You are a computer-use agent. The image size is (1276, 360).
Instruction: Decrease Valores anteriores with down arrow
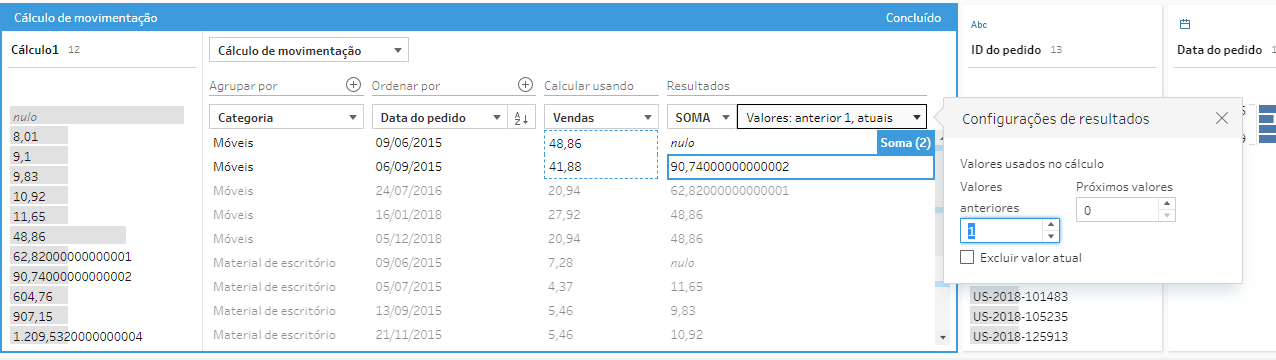point(1050,236)
